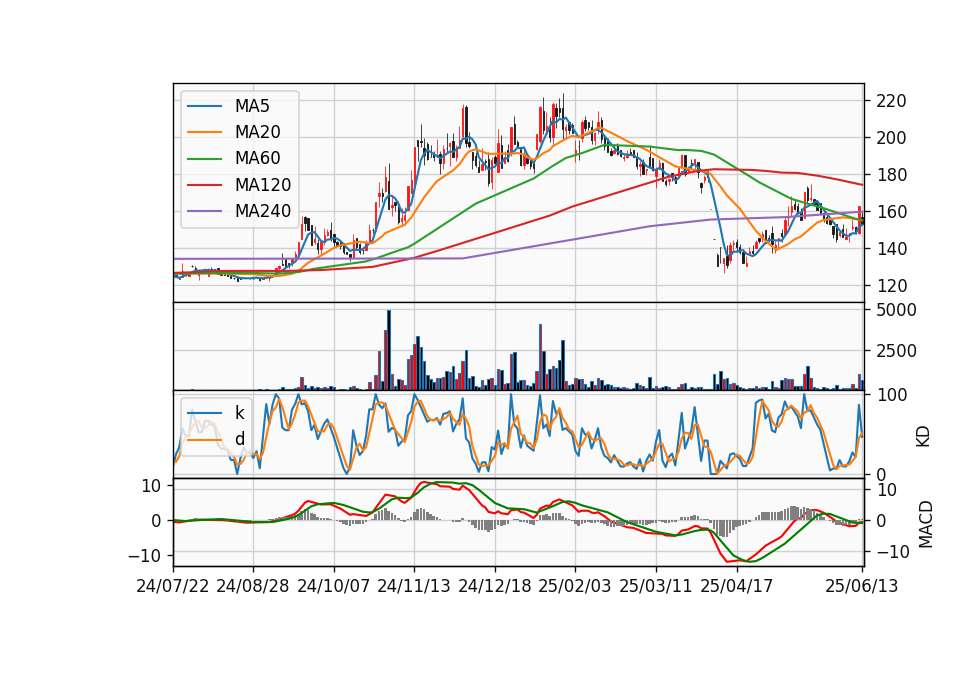Click the green MA60 legend line sample
Viewport: 960px width, 690px height.
204,159
